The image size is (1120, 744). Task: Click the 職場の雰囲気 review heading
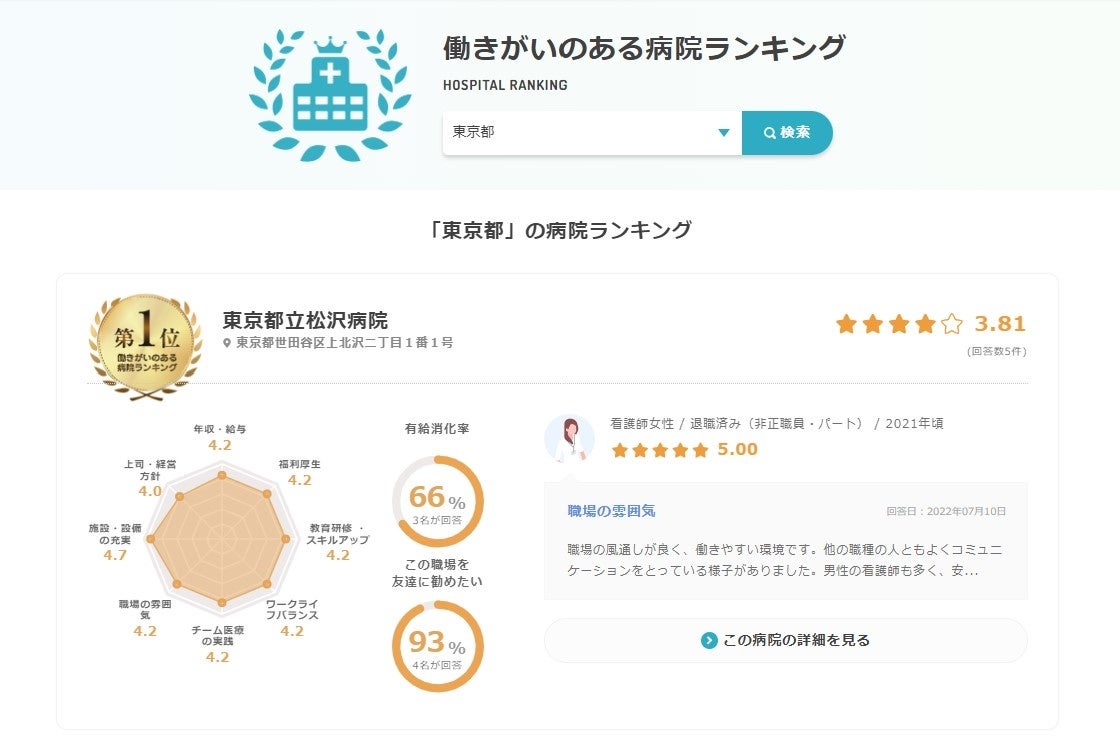pyautogui.click(x=611, y=511)
